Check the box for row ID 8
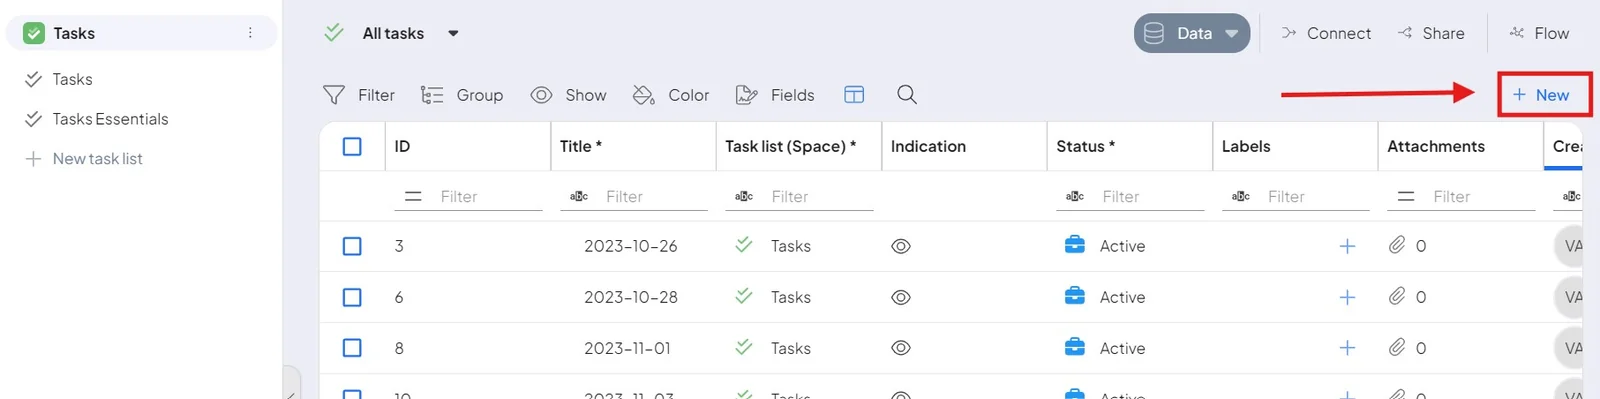 [352, 348]
